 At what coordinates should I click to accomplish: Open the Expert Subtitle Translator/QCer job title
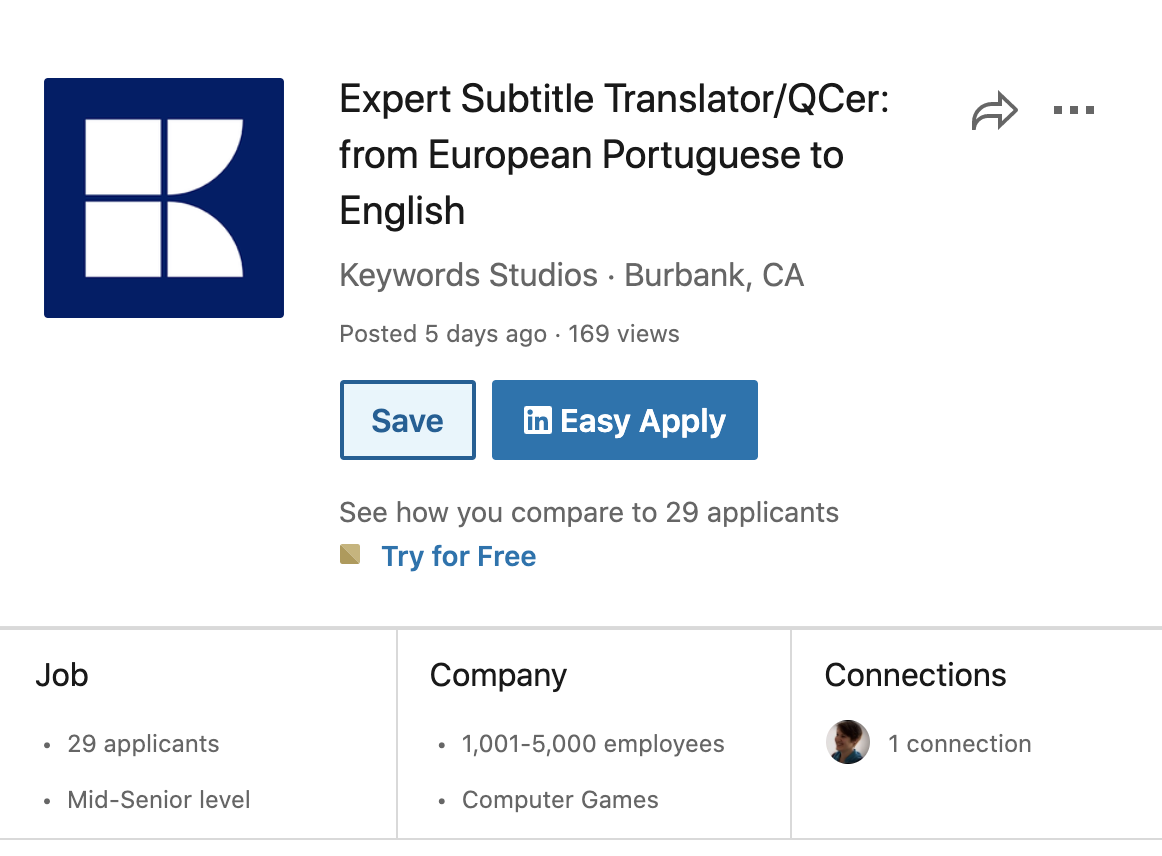pyautogui.click(x=614, y=155)
